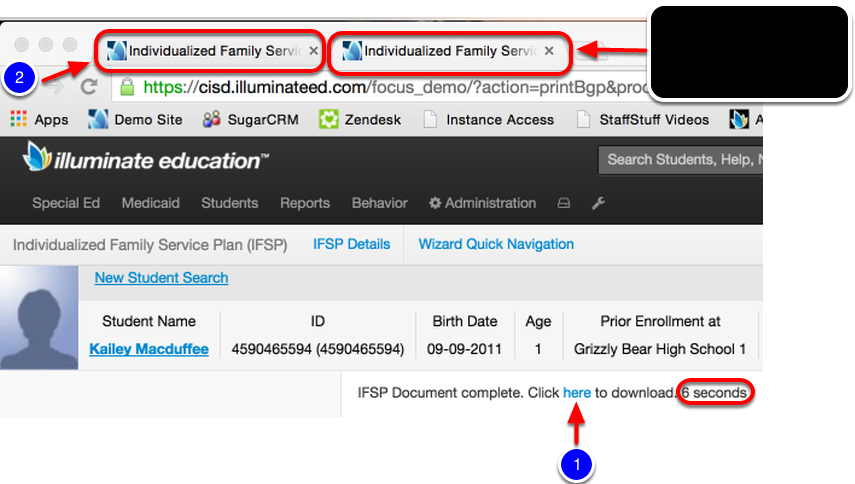The width and height of the screenshot is (855, 484).
Task: Click the Age column header
Action: pos(538,321)
